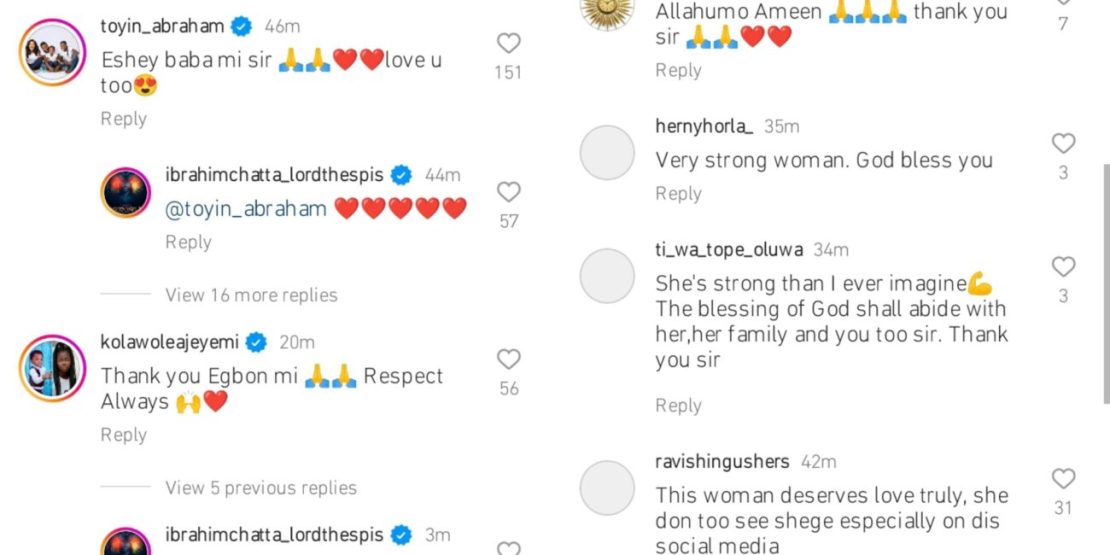Open ibrahimchatta_lordthespis username at 44m
The width and height of the screenshot is (1110, 555).
point(275,175)
